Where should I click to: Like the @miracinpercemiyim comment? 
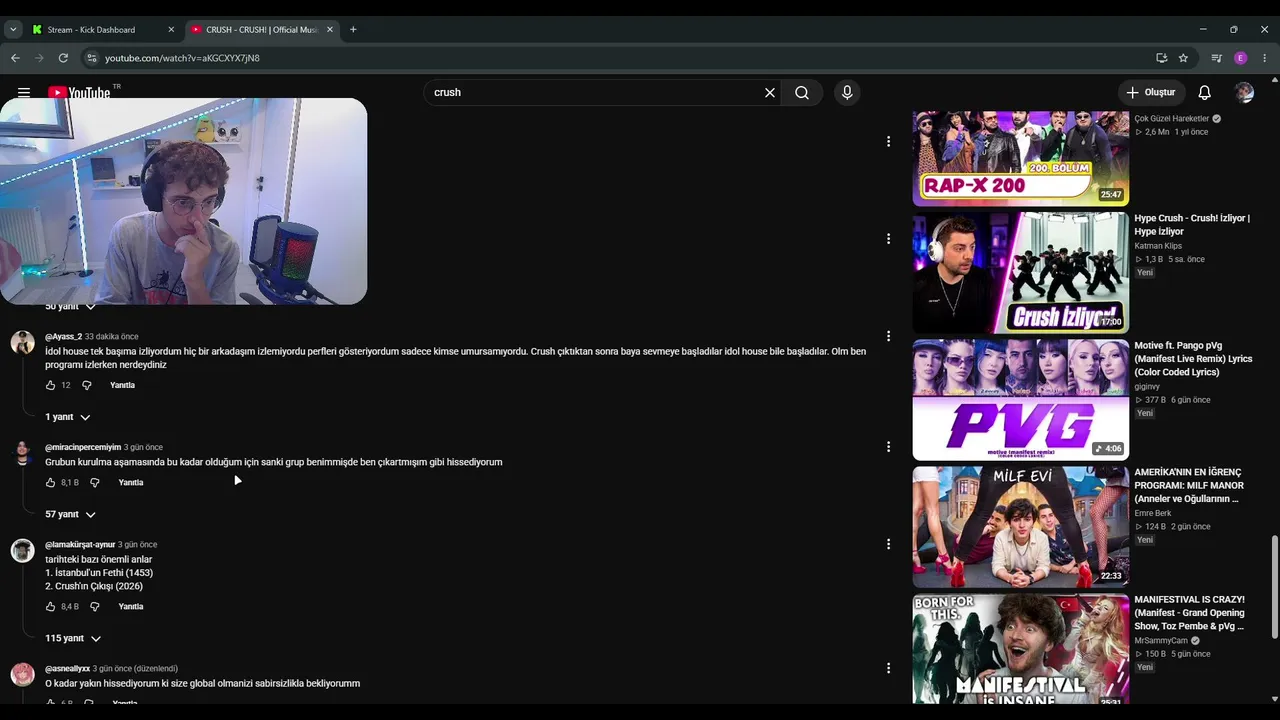[50, 482]
